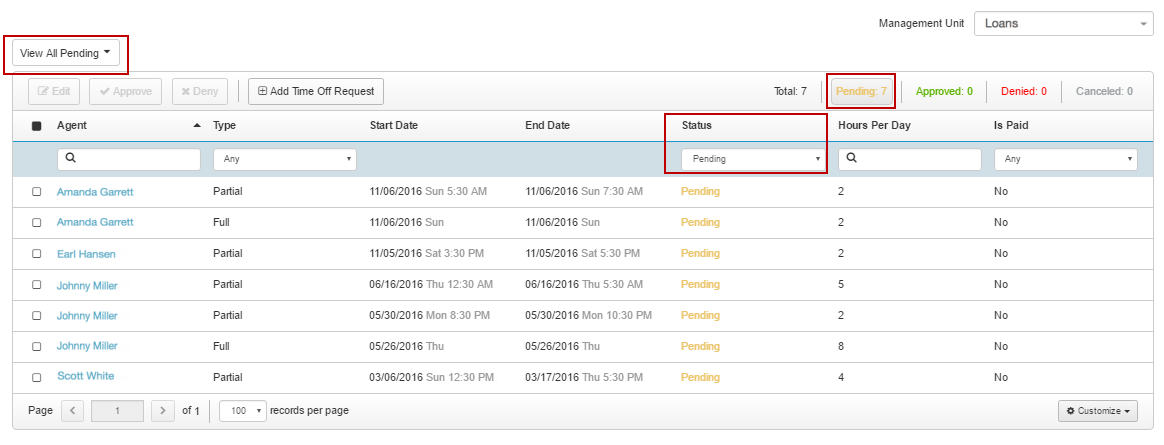The image size is (1164, 445).
Task: Open the Management Unit Loans dropdown
Action: point(1063,23)
